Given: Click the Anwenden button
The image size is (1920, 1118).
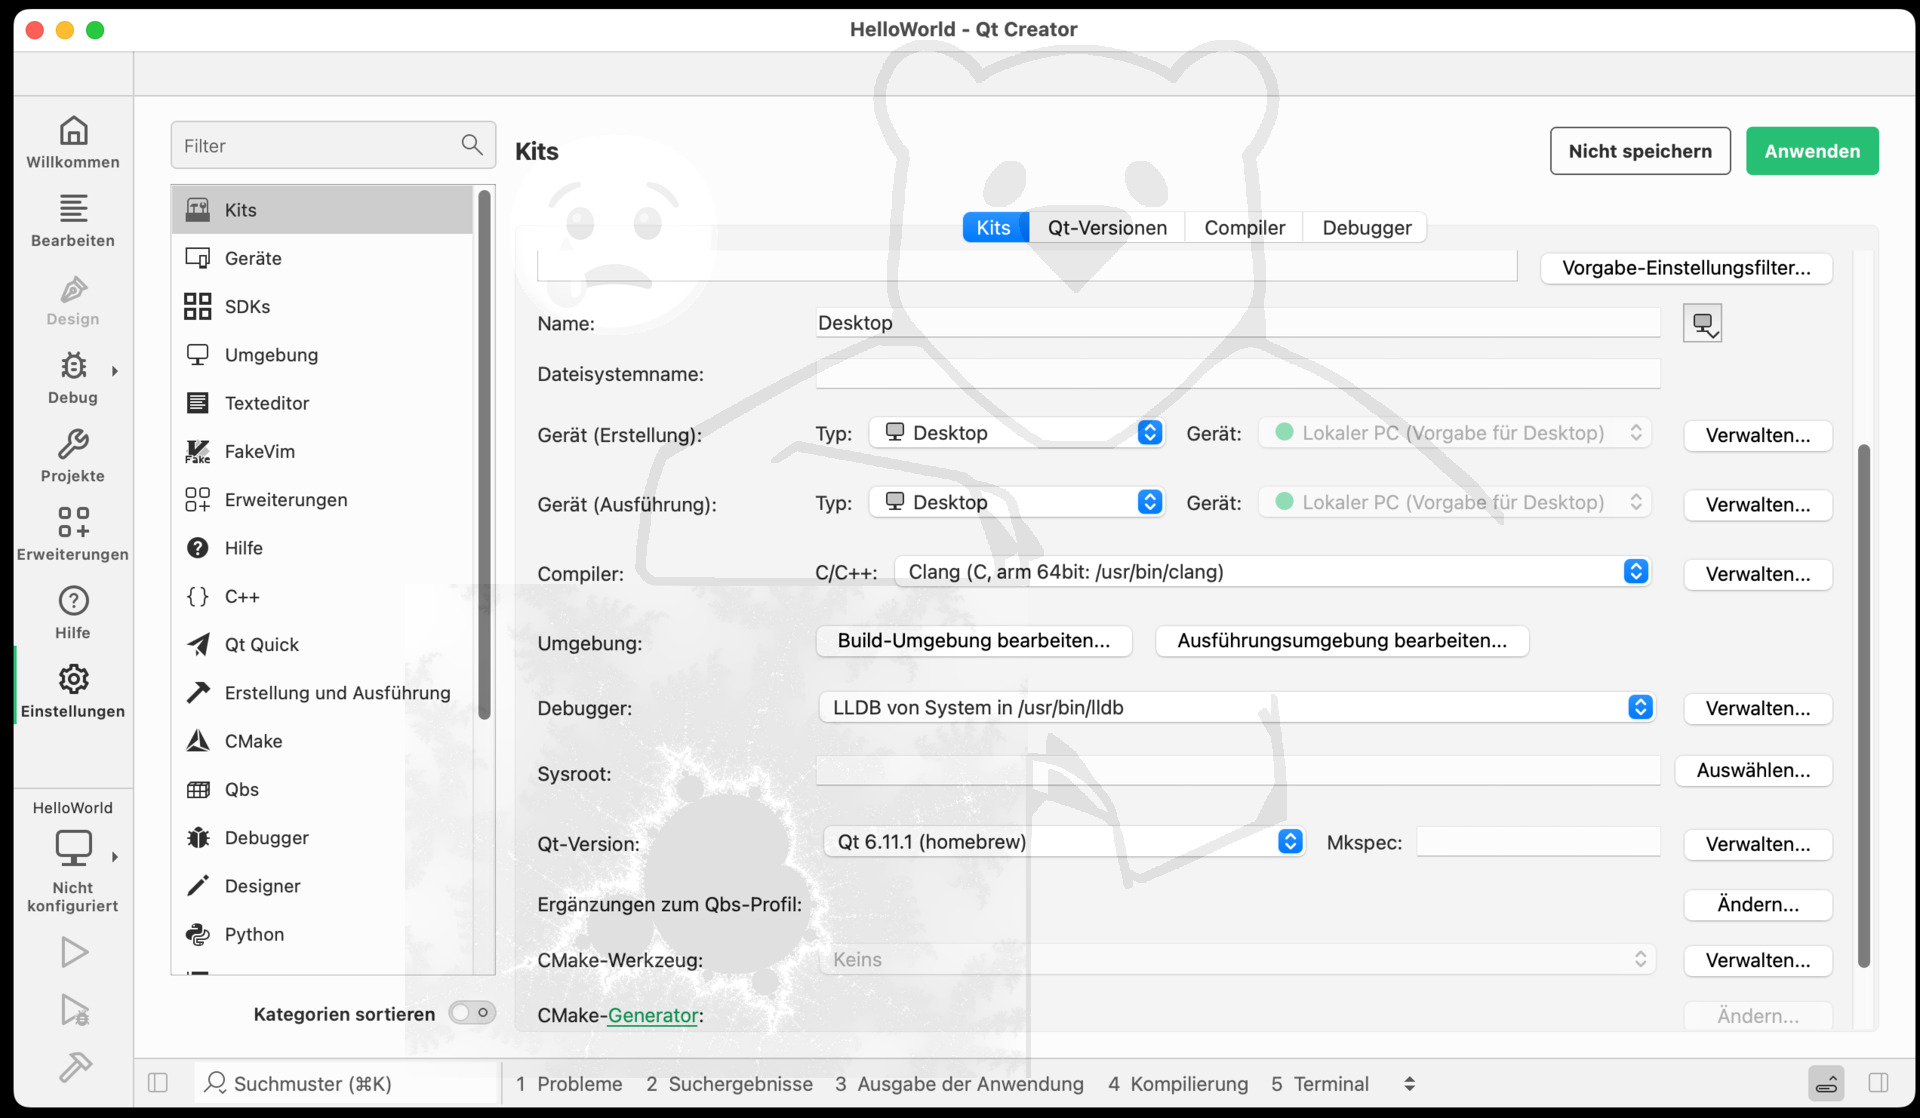Looking at the screenshot, I should click(1812, 151).
